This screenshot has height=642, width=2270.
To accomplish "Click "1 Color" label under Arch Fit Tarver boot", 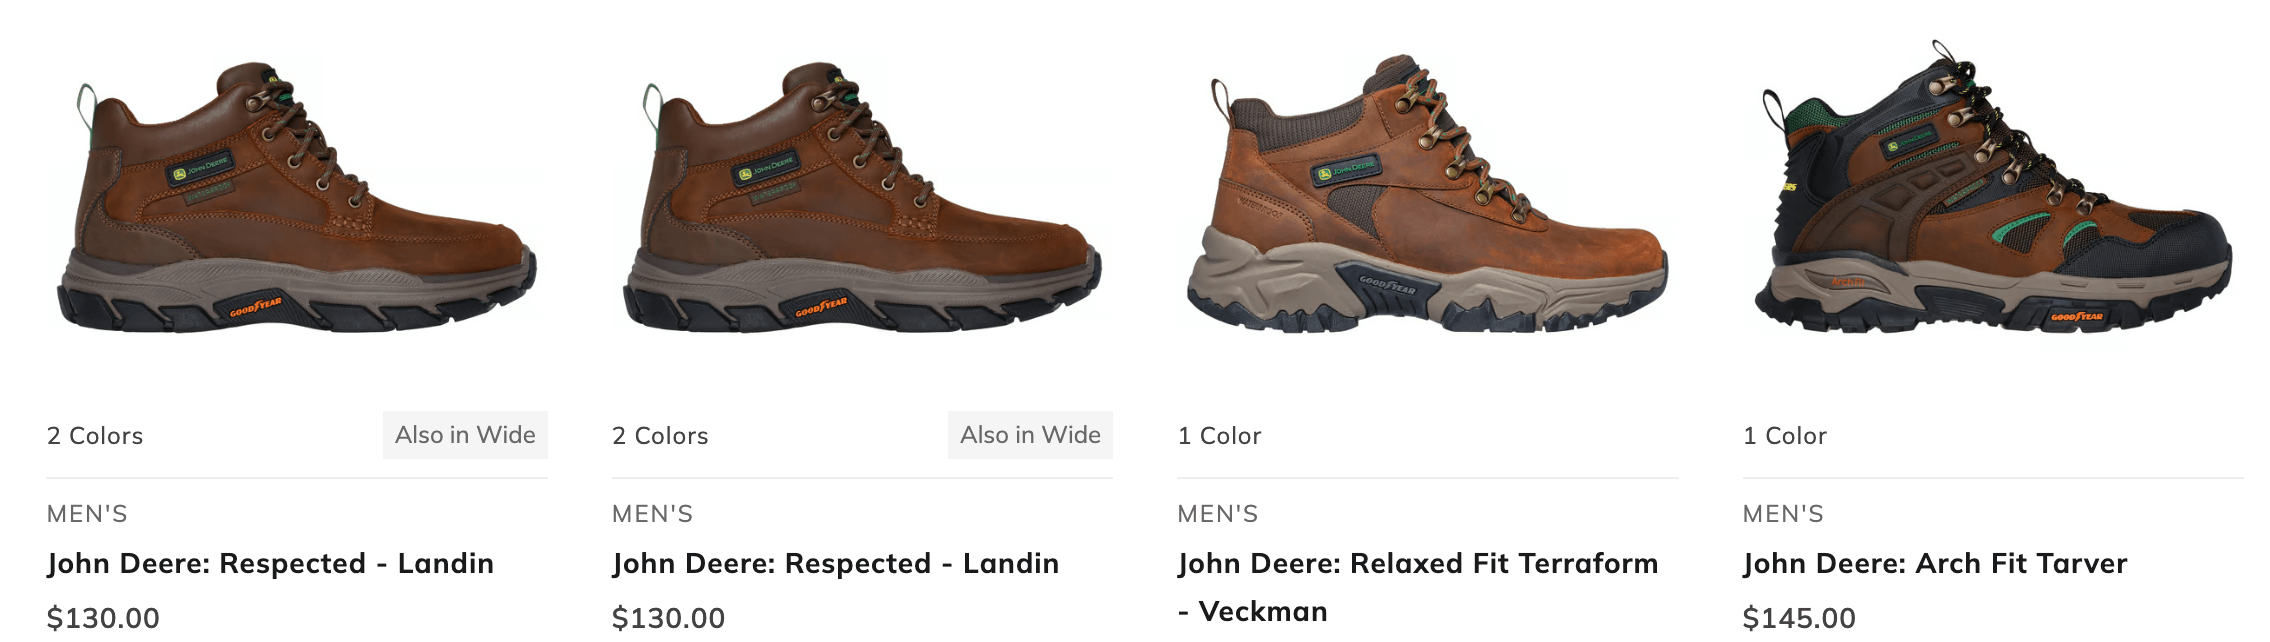I will [x=1785, y=436].
